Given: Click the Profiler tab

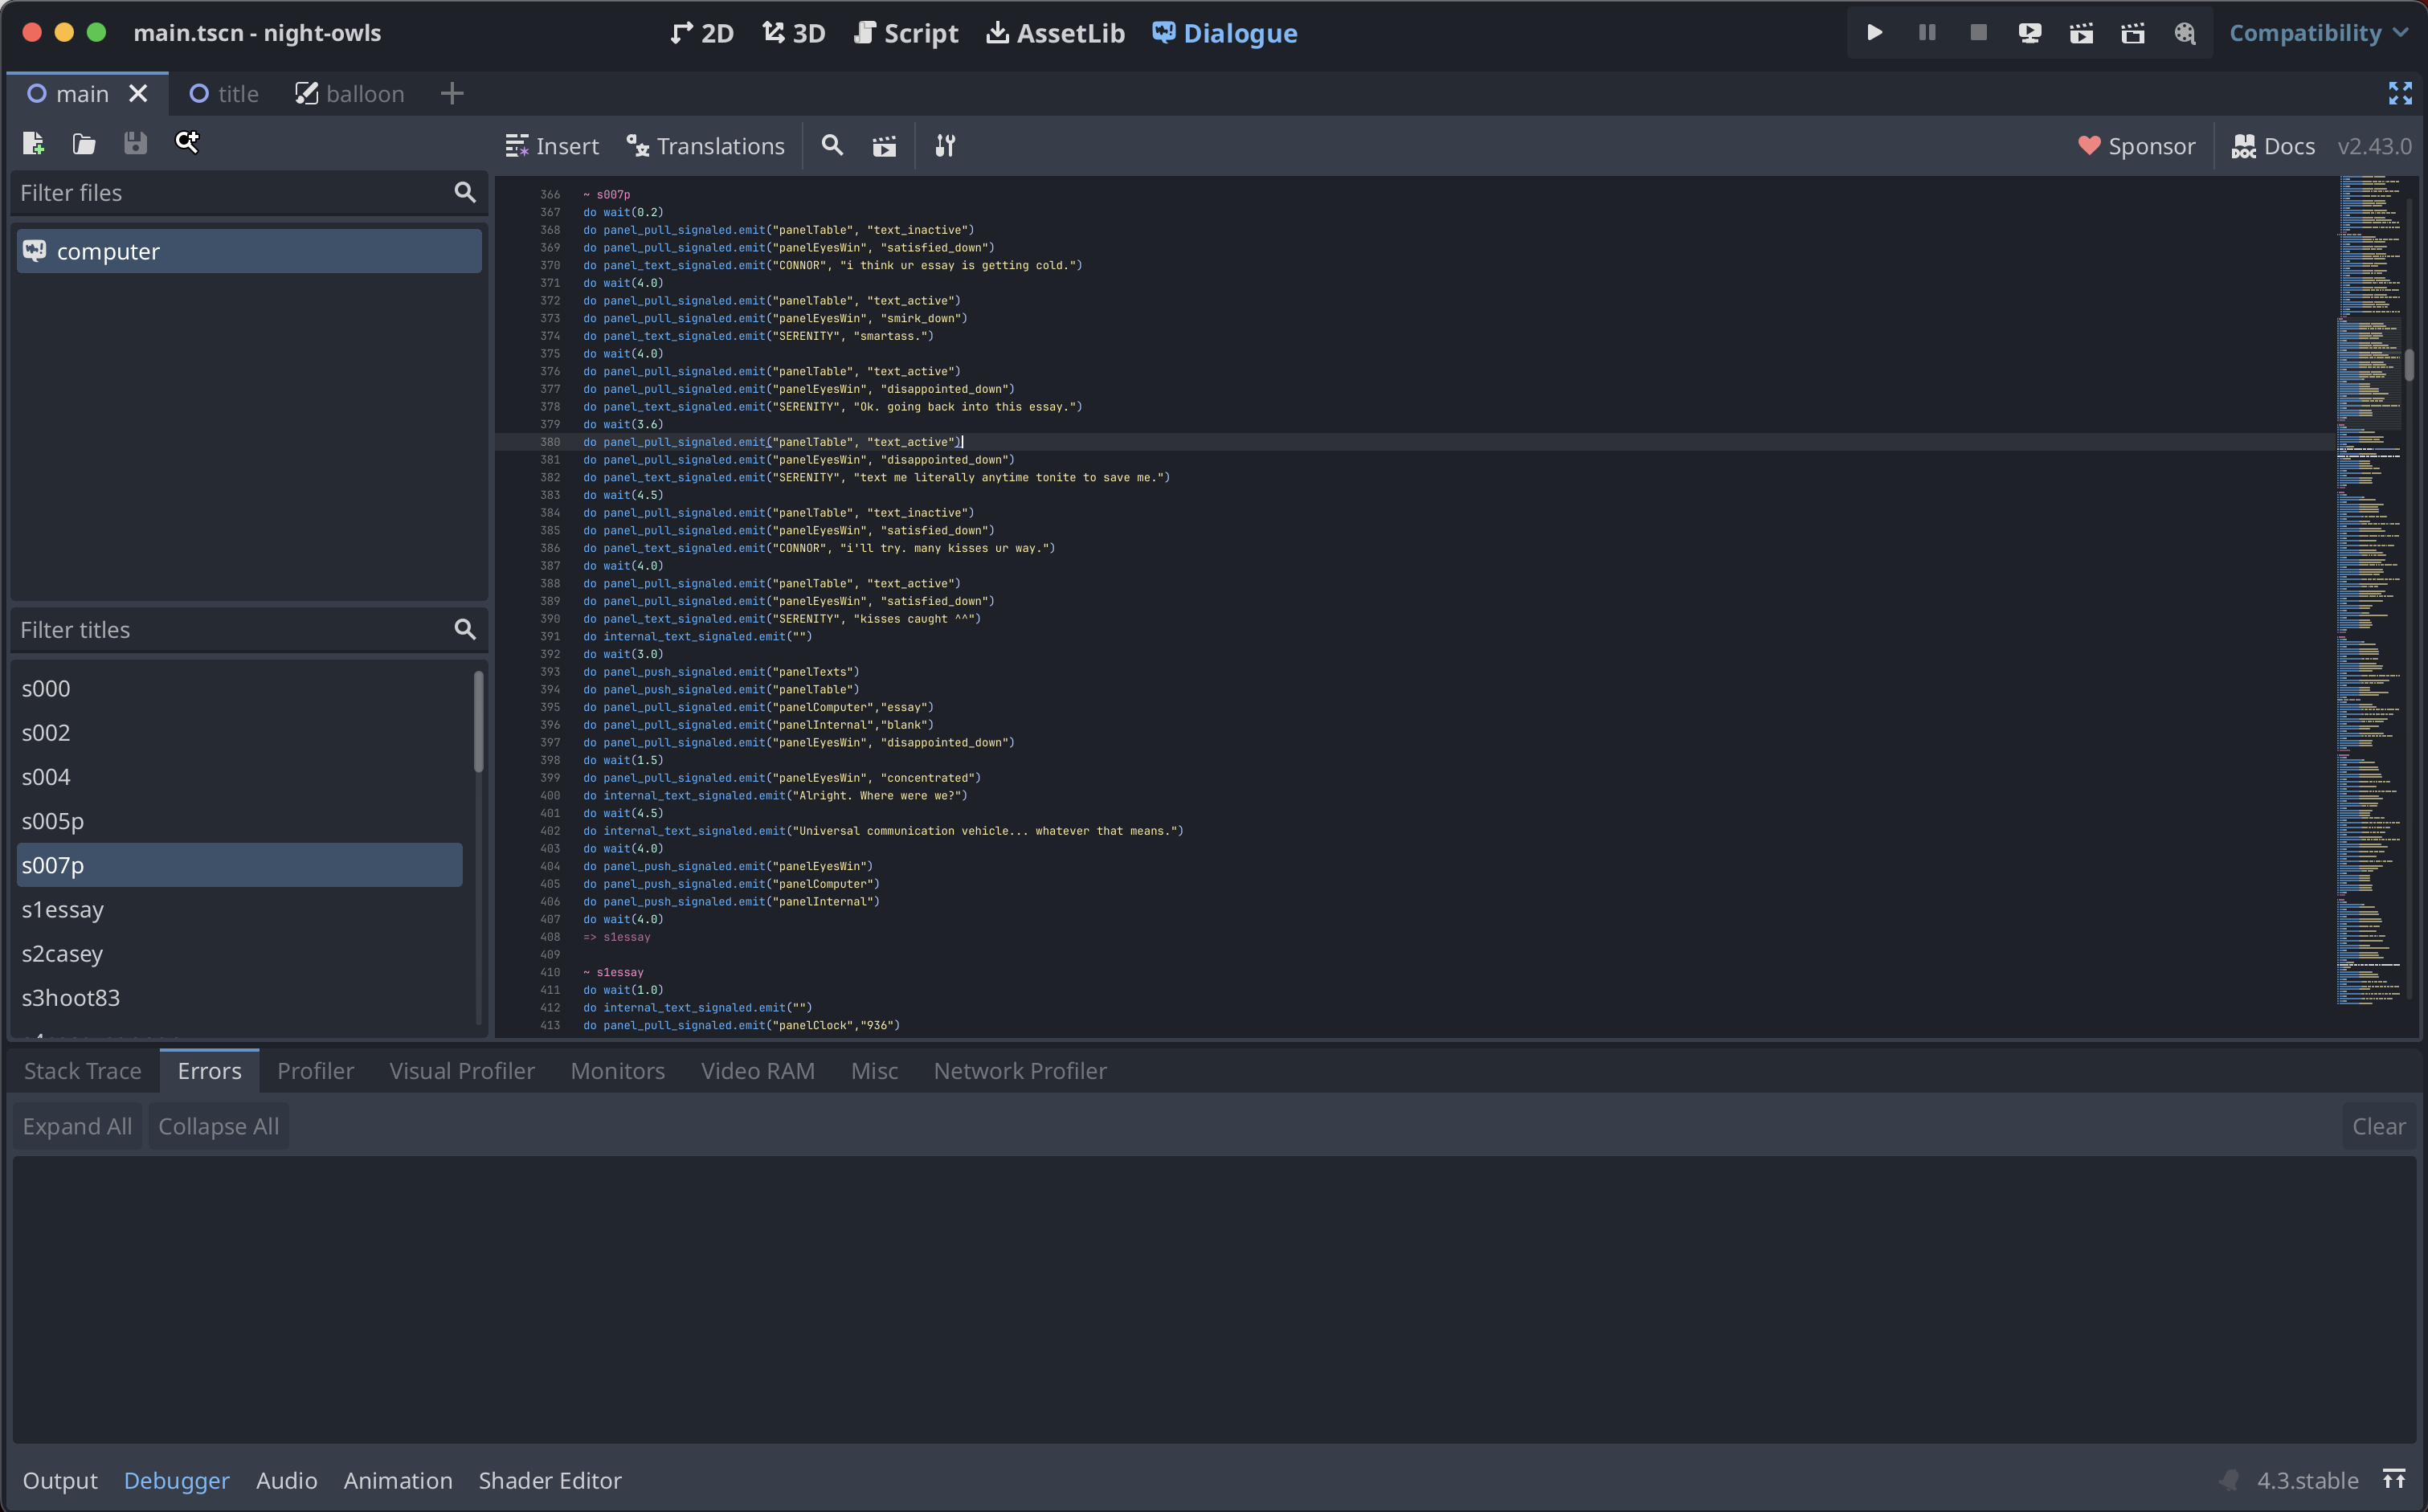Looking at the screenshot, I should pos(313,1071).
